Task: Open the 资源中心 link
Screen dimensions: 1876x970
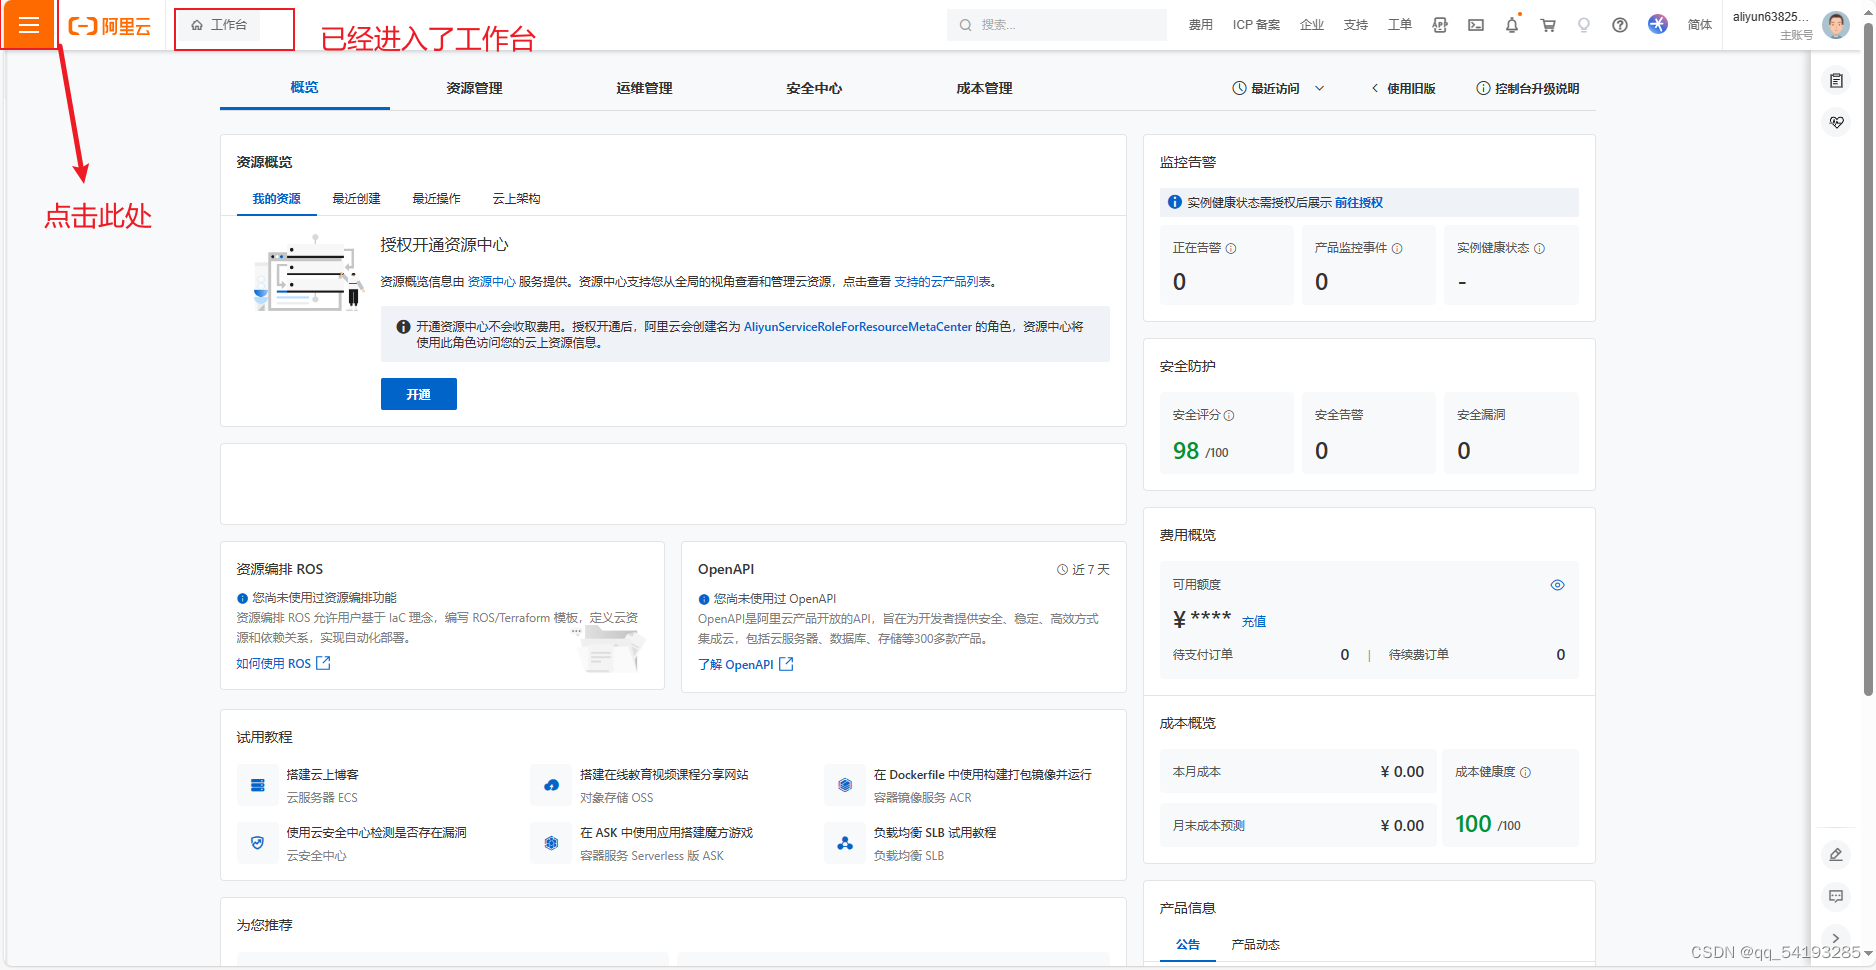Action: [x=491, y=282]
